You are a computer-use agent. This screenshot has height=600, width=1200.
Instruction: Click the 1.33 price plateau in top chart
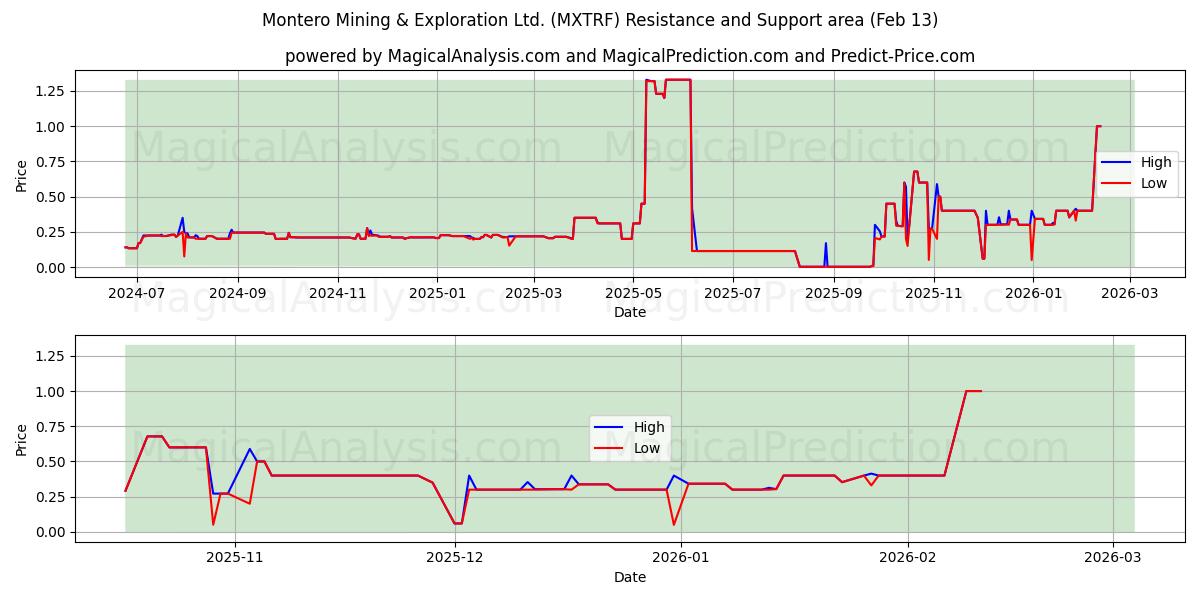point(678,79)
